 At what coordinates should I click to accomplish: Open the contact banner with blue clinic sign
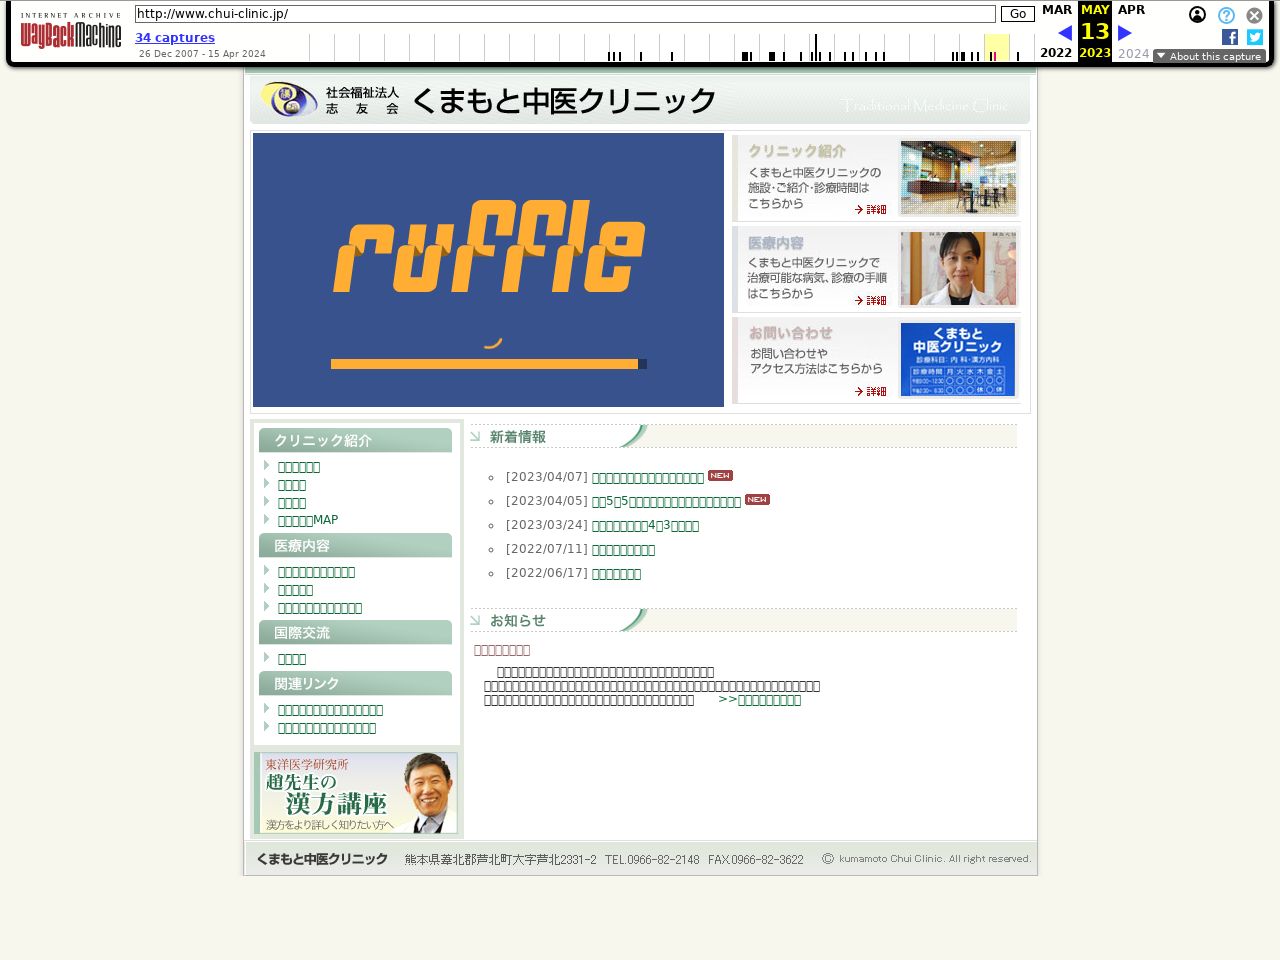[x=876, y=360]
